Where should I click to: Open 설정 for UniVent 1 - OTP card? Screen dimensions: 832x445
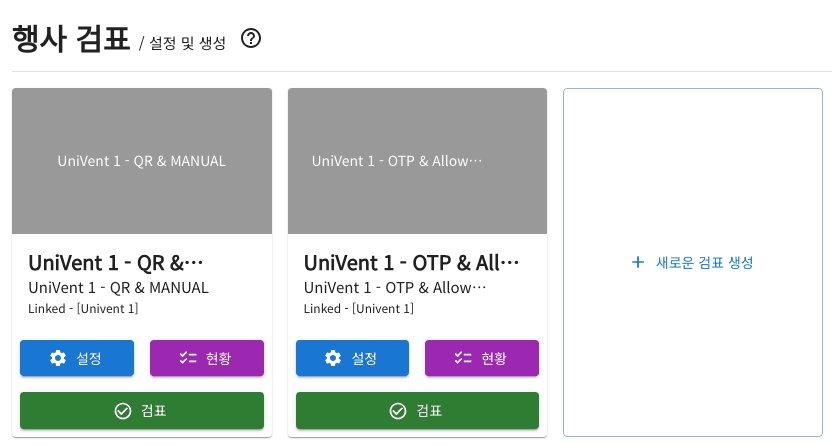coord(352,358)
